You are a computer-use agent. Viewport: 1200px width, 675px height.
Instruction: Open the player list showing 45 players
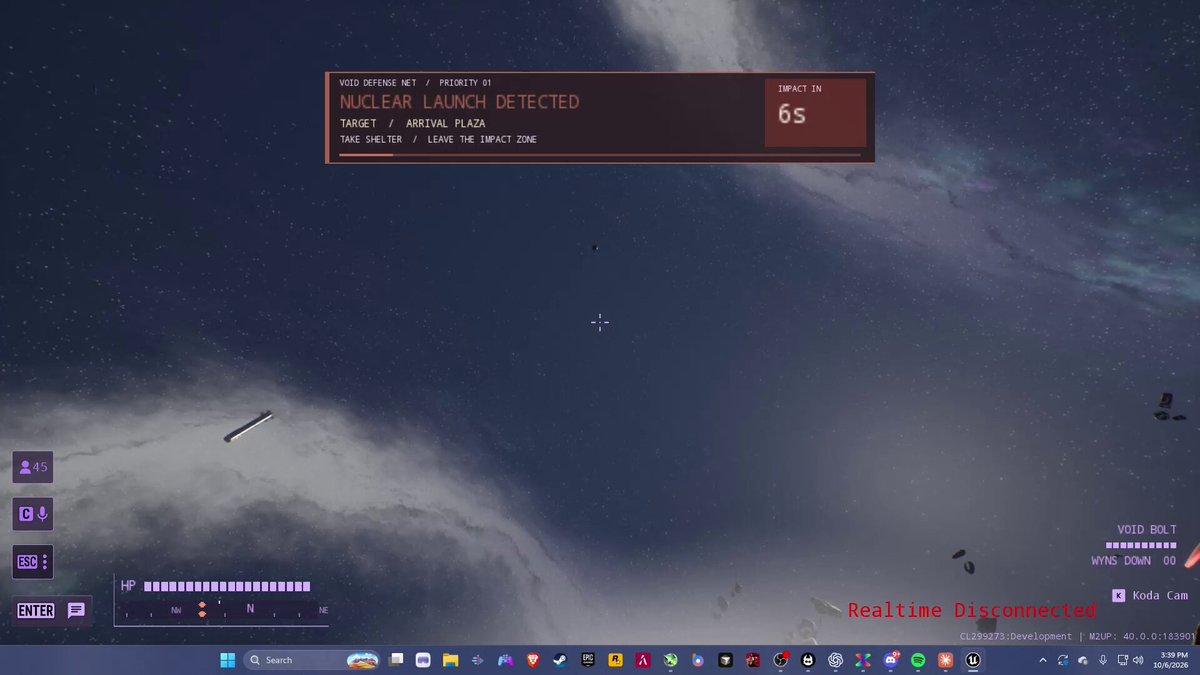(32, 467)
